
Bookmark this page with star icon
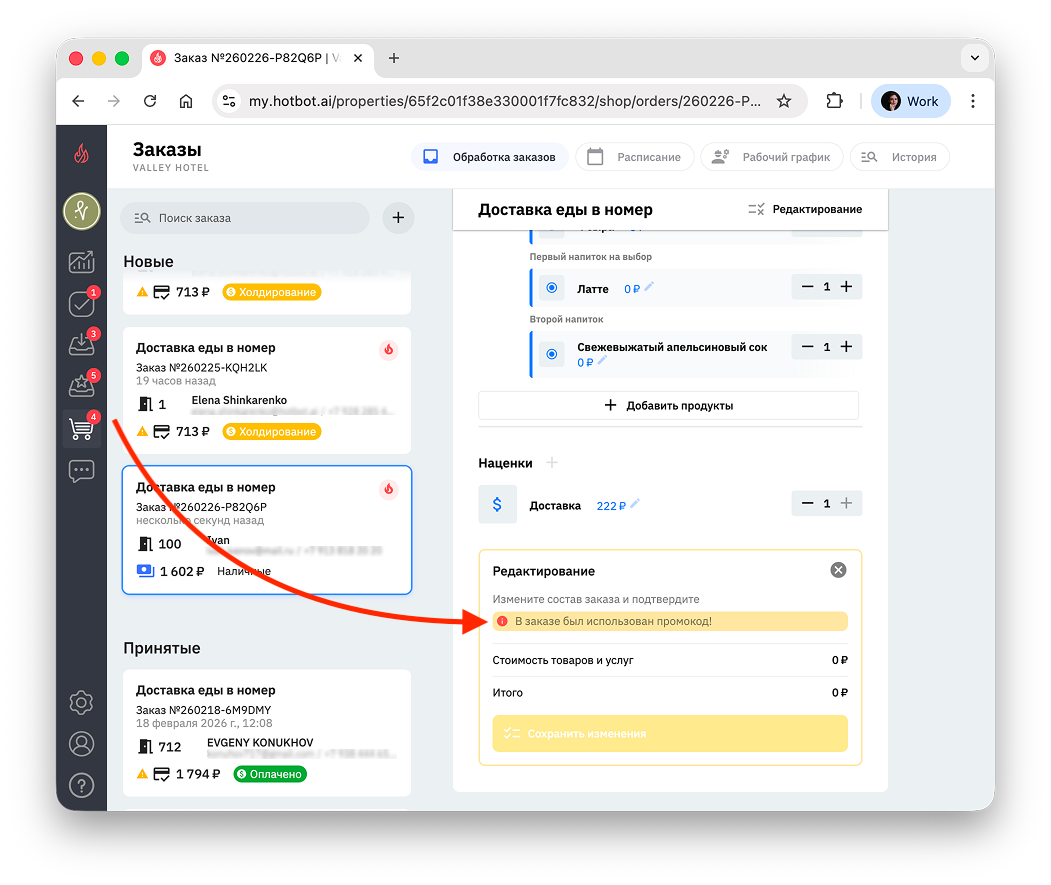[x=784, y=101]
